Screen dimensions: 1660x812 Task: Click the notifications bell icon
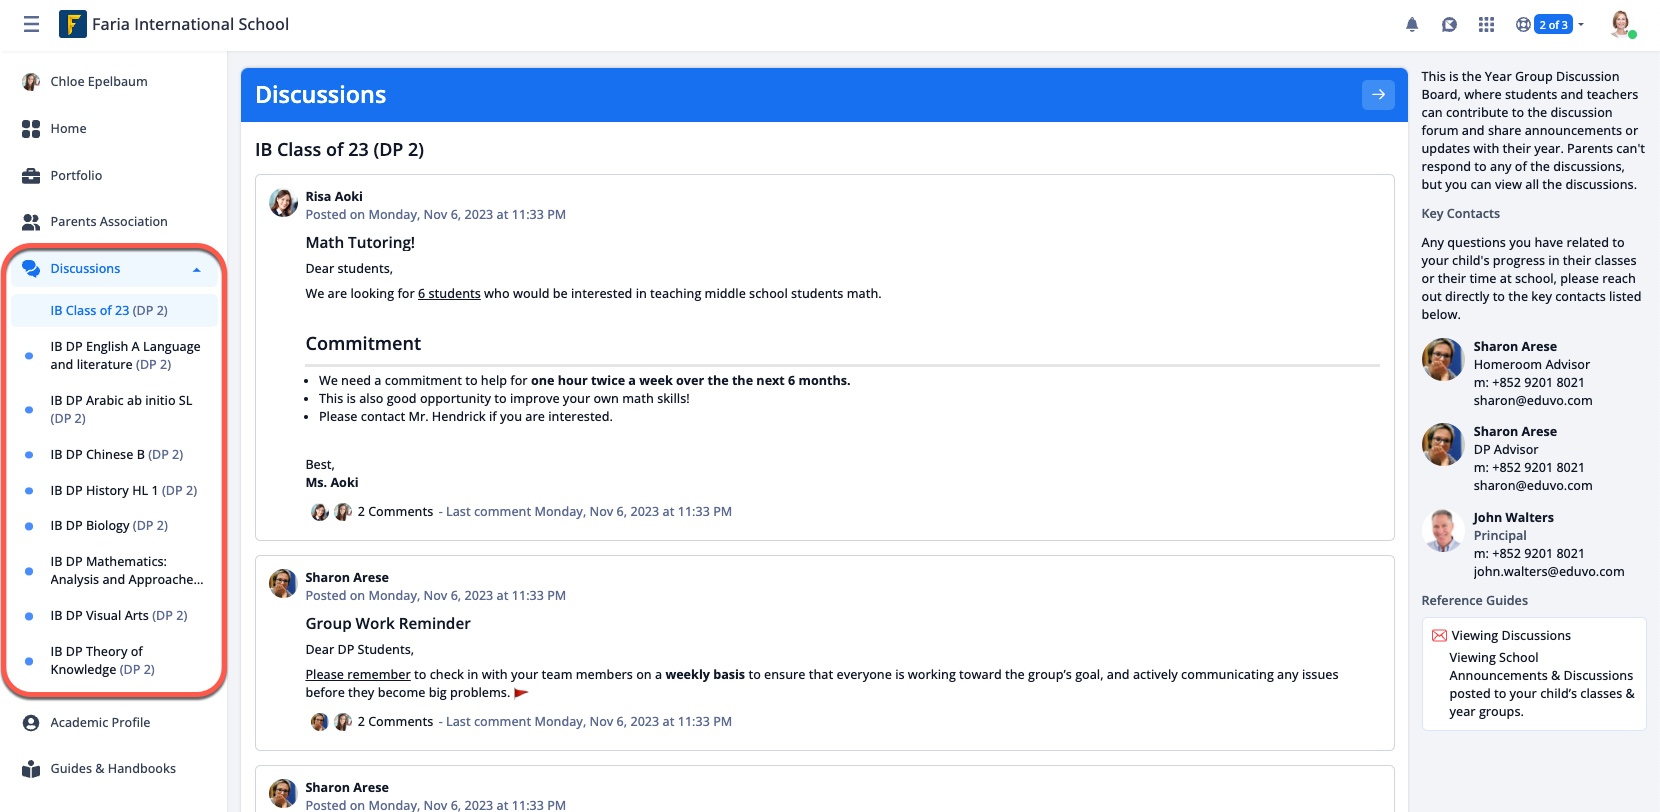(1412, 25)
